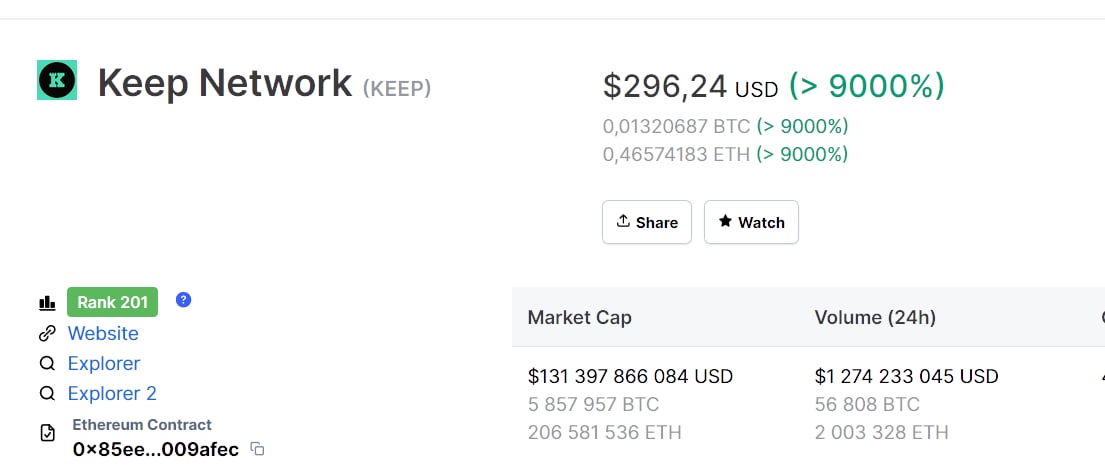1105x468 pixels.
Task: Click the Keep Network logo icon
Action: pyautogui.click(x=57, y=80)
